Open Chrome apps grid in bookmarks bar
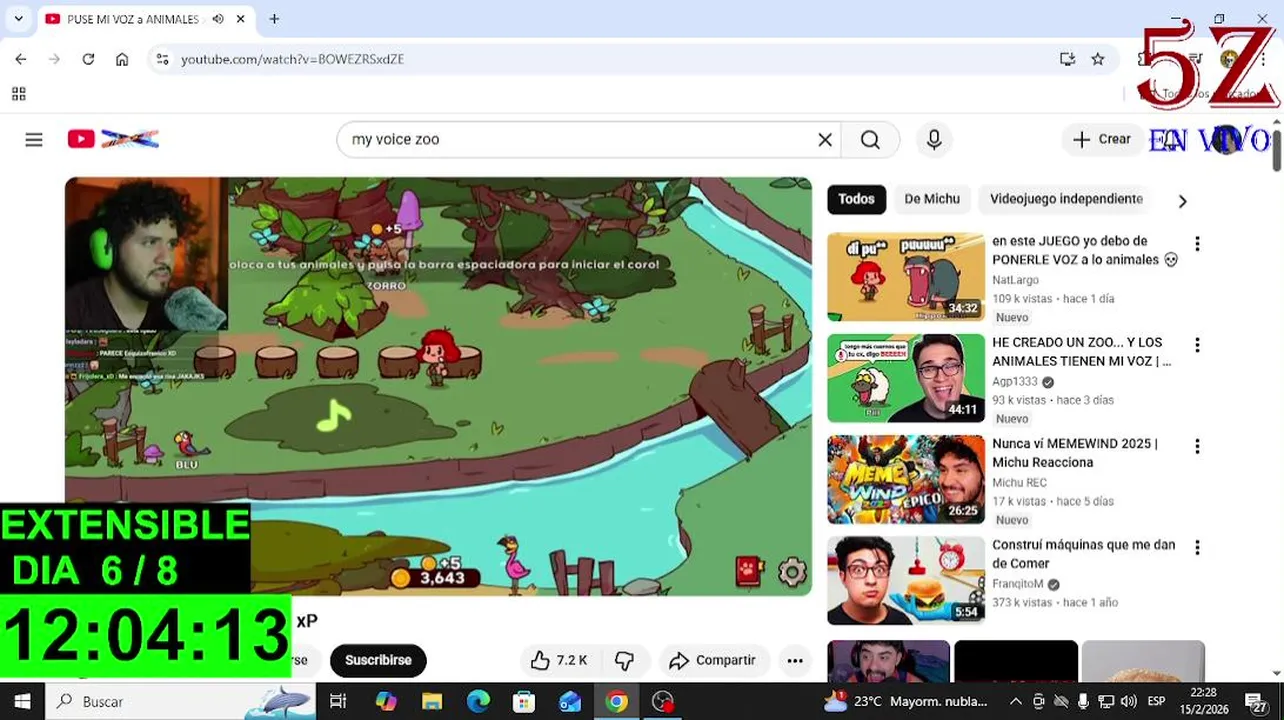 point(18,94)
